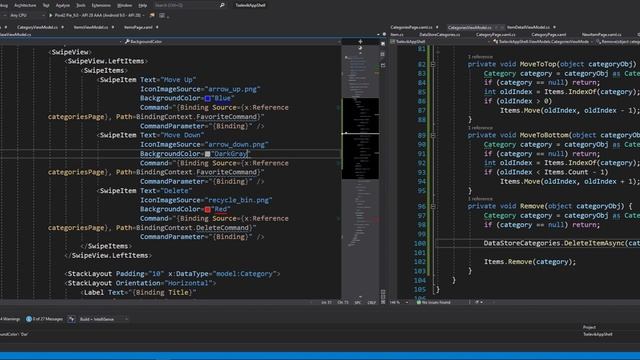The height and width of the screenshot is (360, 640).
Task: Pin the CategoriesPage.xaml.cs tab
Action: [x=437, y=27]
